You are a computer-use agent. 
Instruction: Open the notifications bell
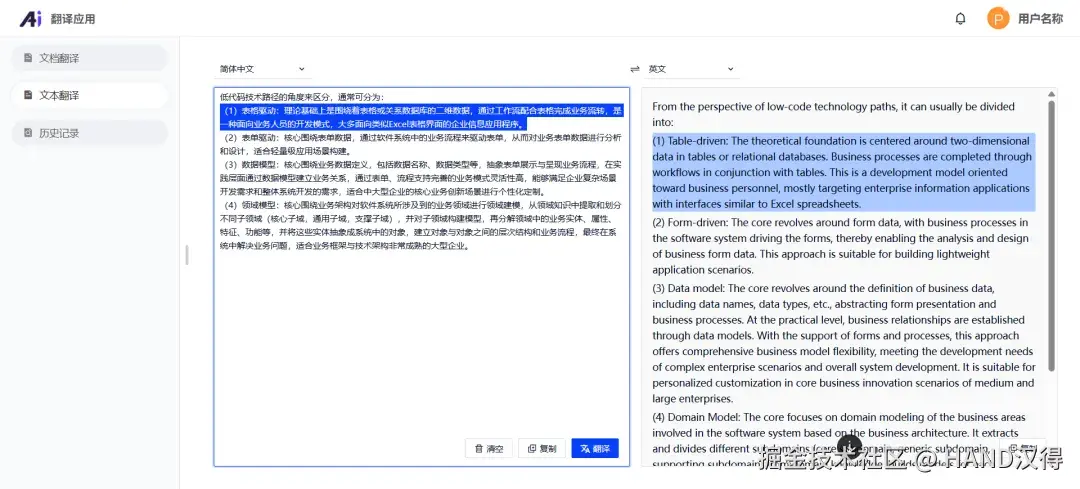coord(960,19)
